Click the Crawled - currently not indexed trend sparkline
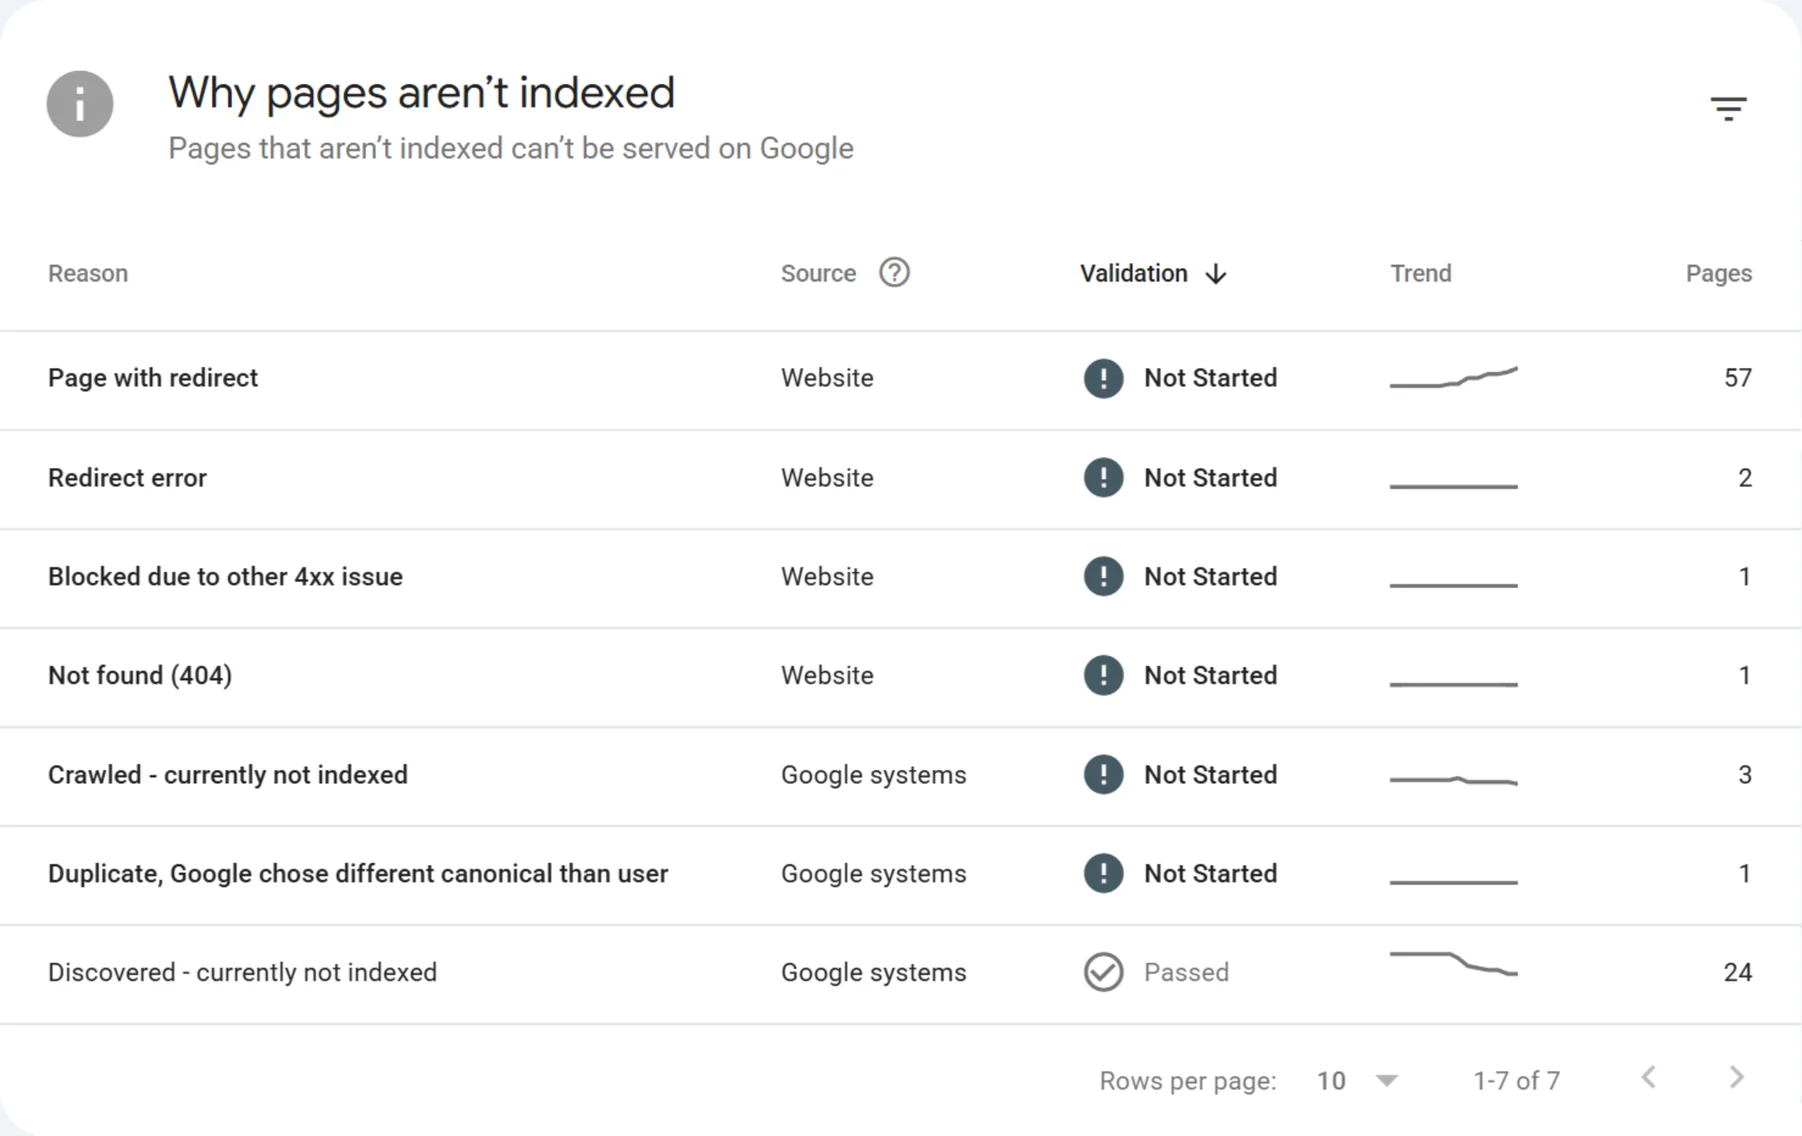 click(x=1453, y=780)
